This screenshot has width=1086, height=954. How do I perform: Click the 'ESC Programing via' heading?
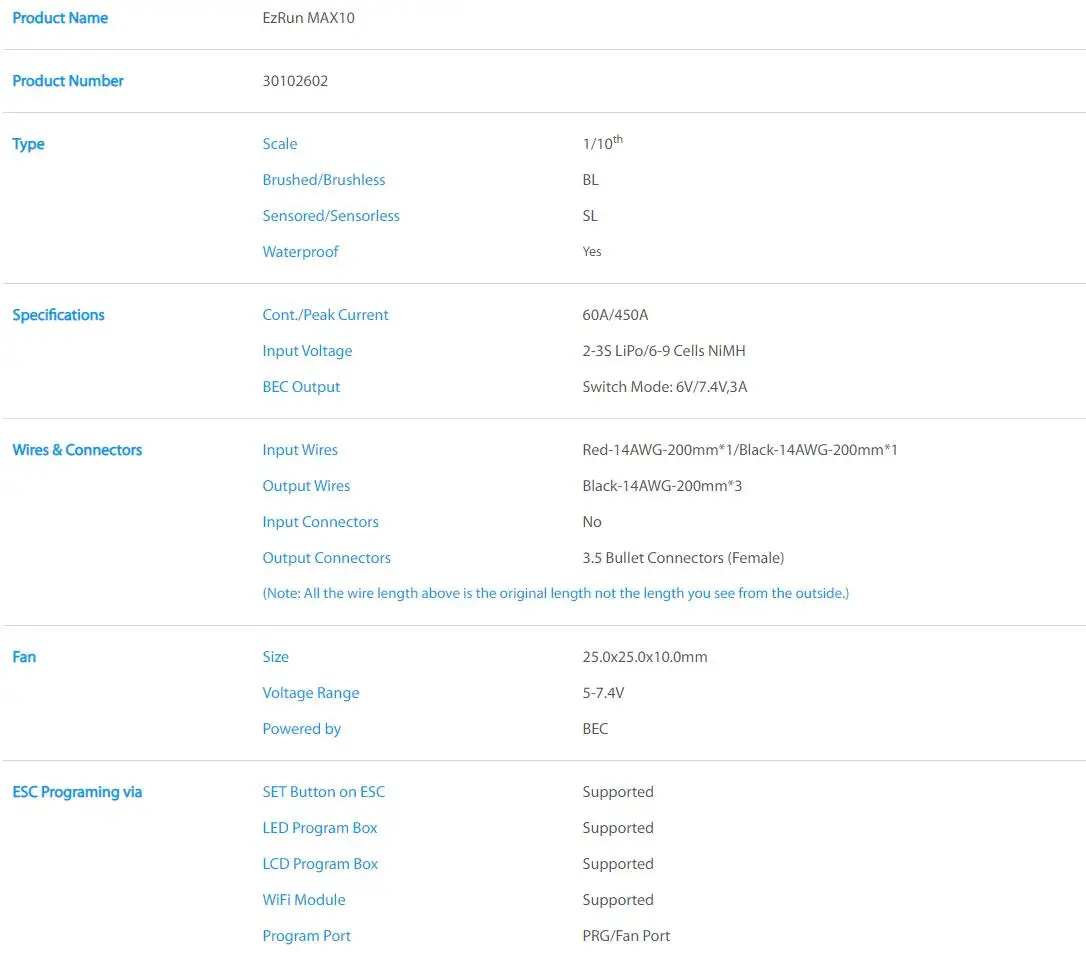[77, 793]
